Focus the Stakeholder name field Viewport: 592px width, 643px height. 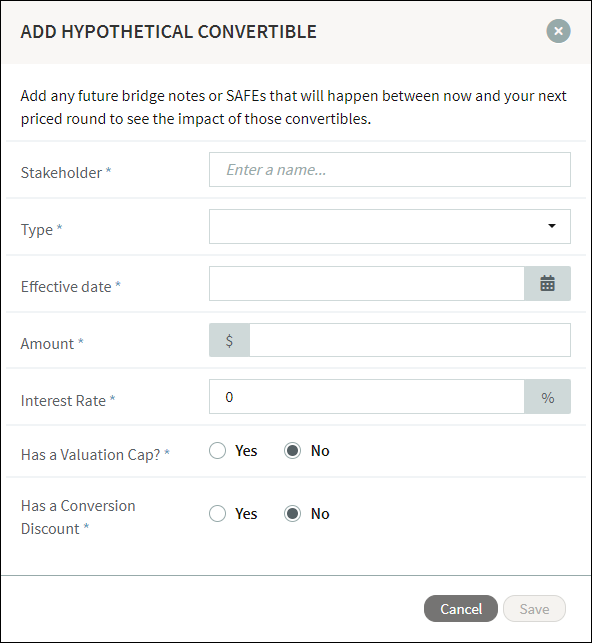tap(389, 169)
